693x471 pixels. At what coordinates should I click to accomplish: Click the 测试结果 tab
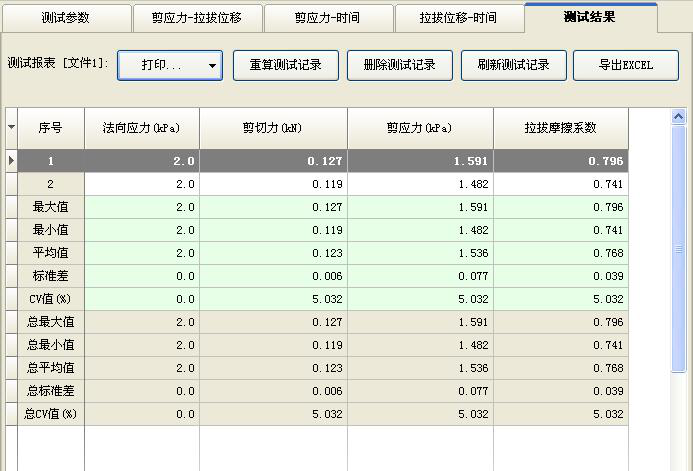tap(590, 17)
